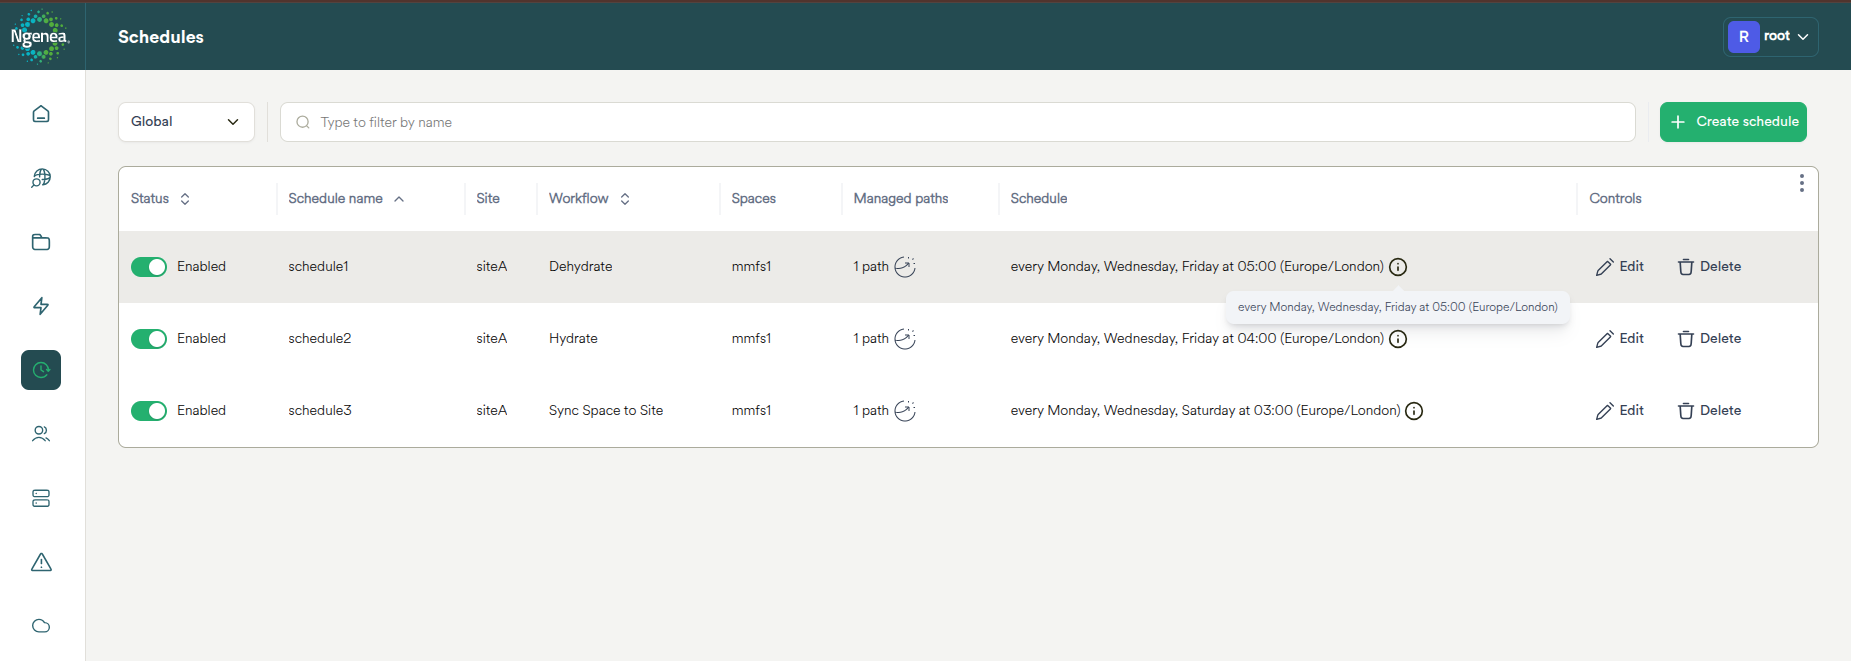Click the warning triangle alerts icon
The image size is (1851, 661).
coord(41,562)
